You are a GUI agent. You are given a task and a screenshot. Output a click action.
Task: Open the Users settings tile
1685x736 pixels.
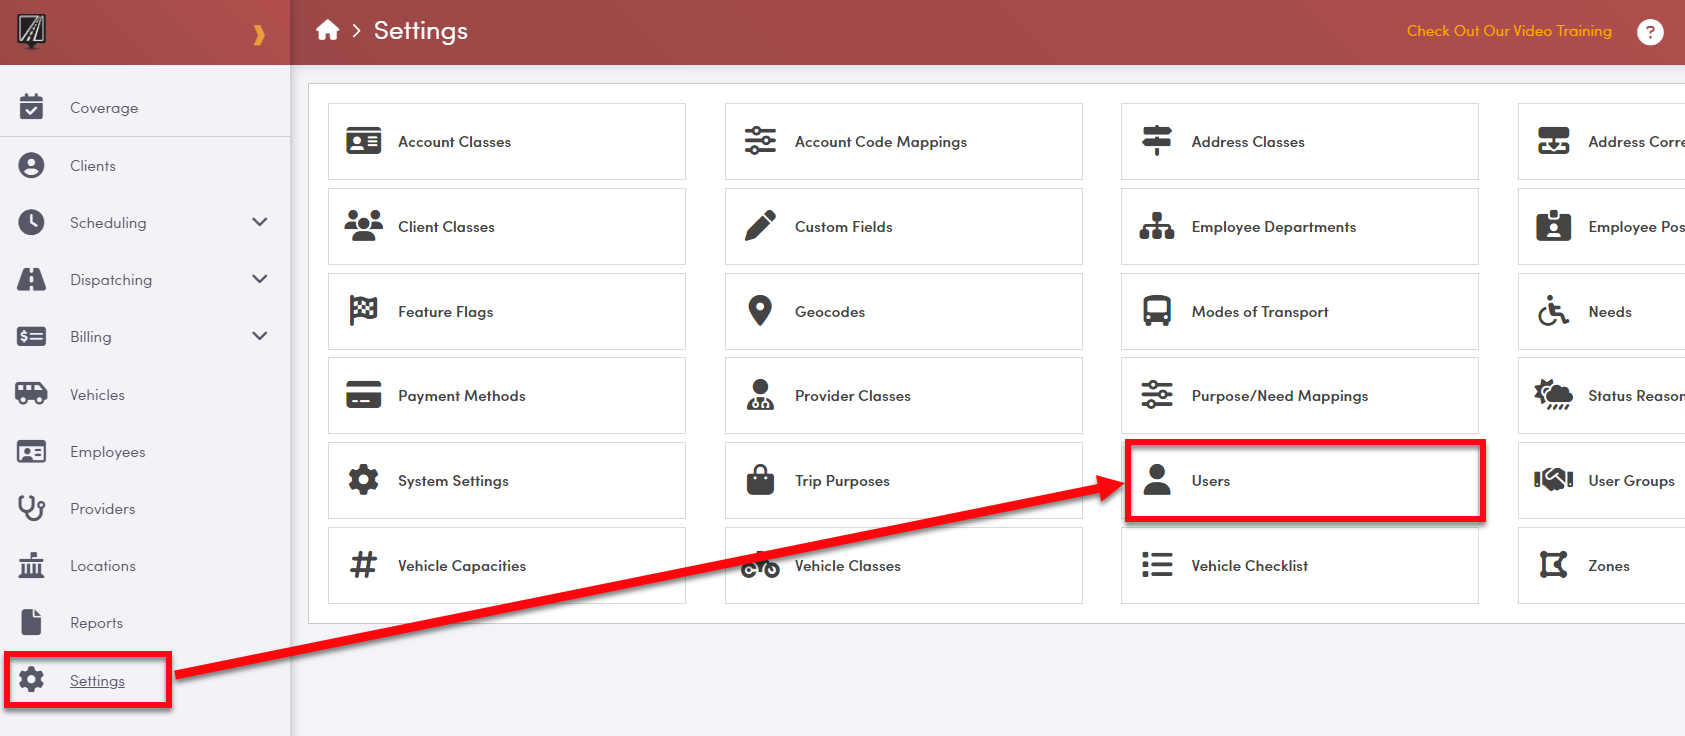coord(1300,481)
